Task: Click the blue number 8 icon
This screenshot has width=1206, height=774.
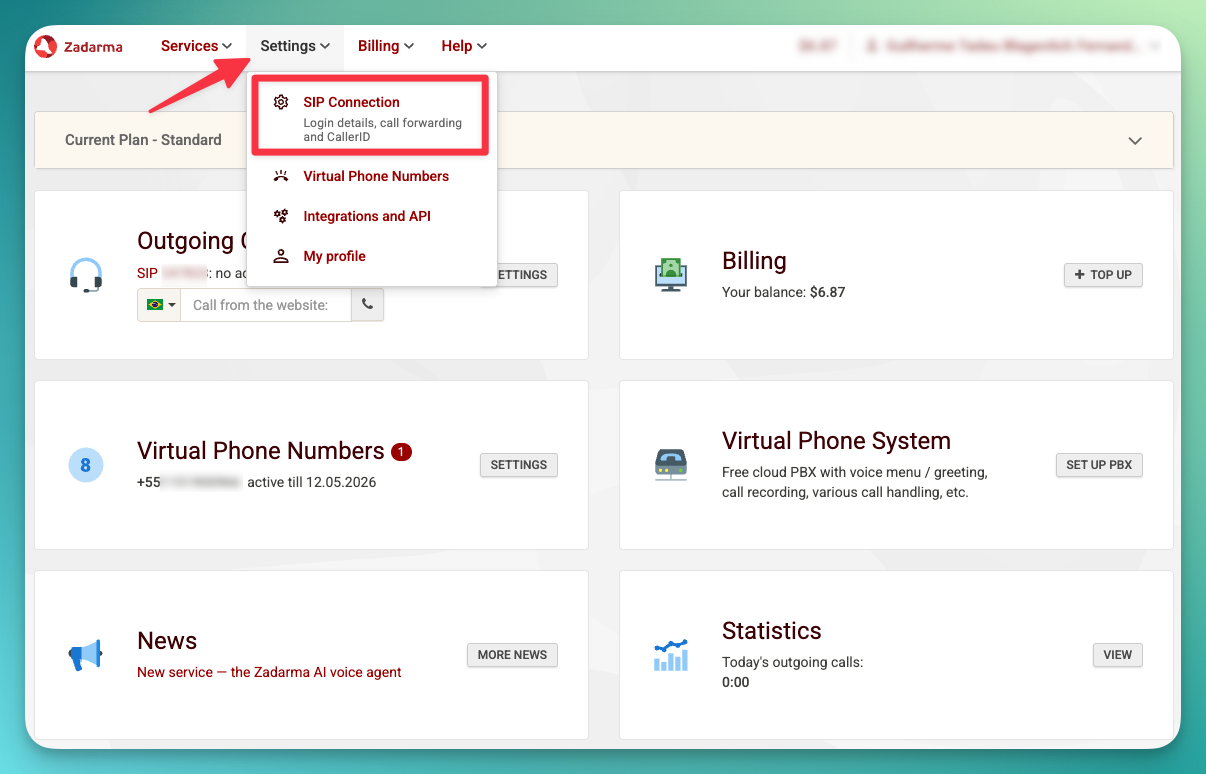Action: point(86,465)
